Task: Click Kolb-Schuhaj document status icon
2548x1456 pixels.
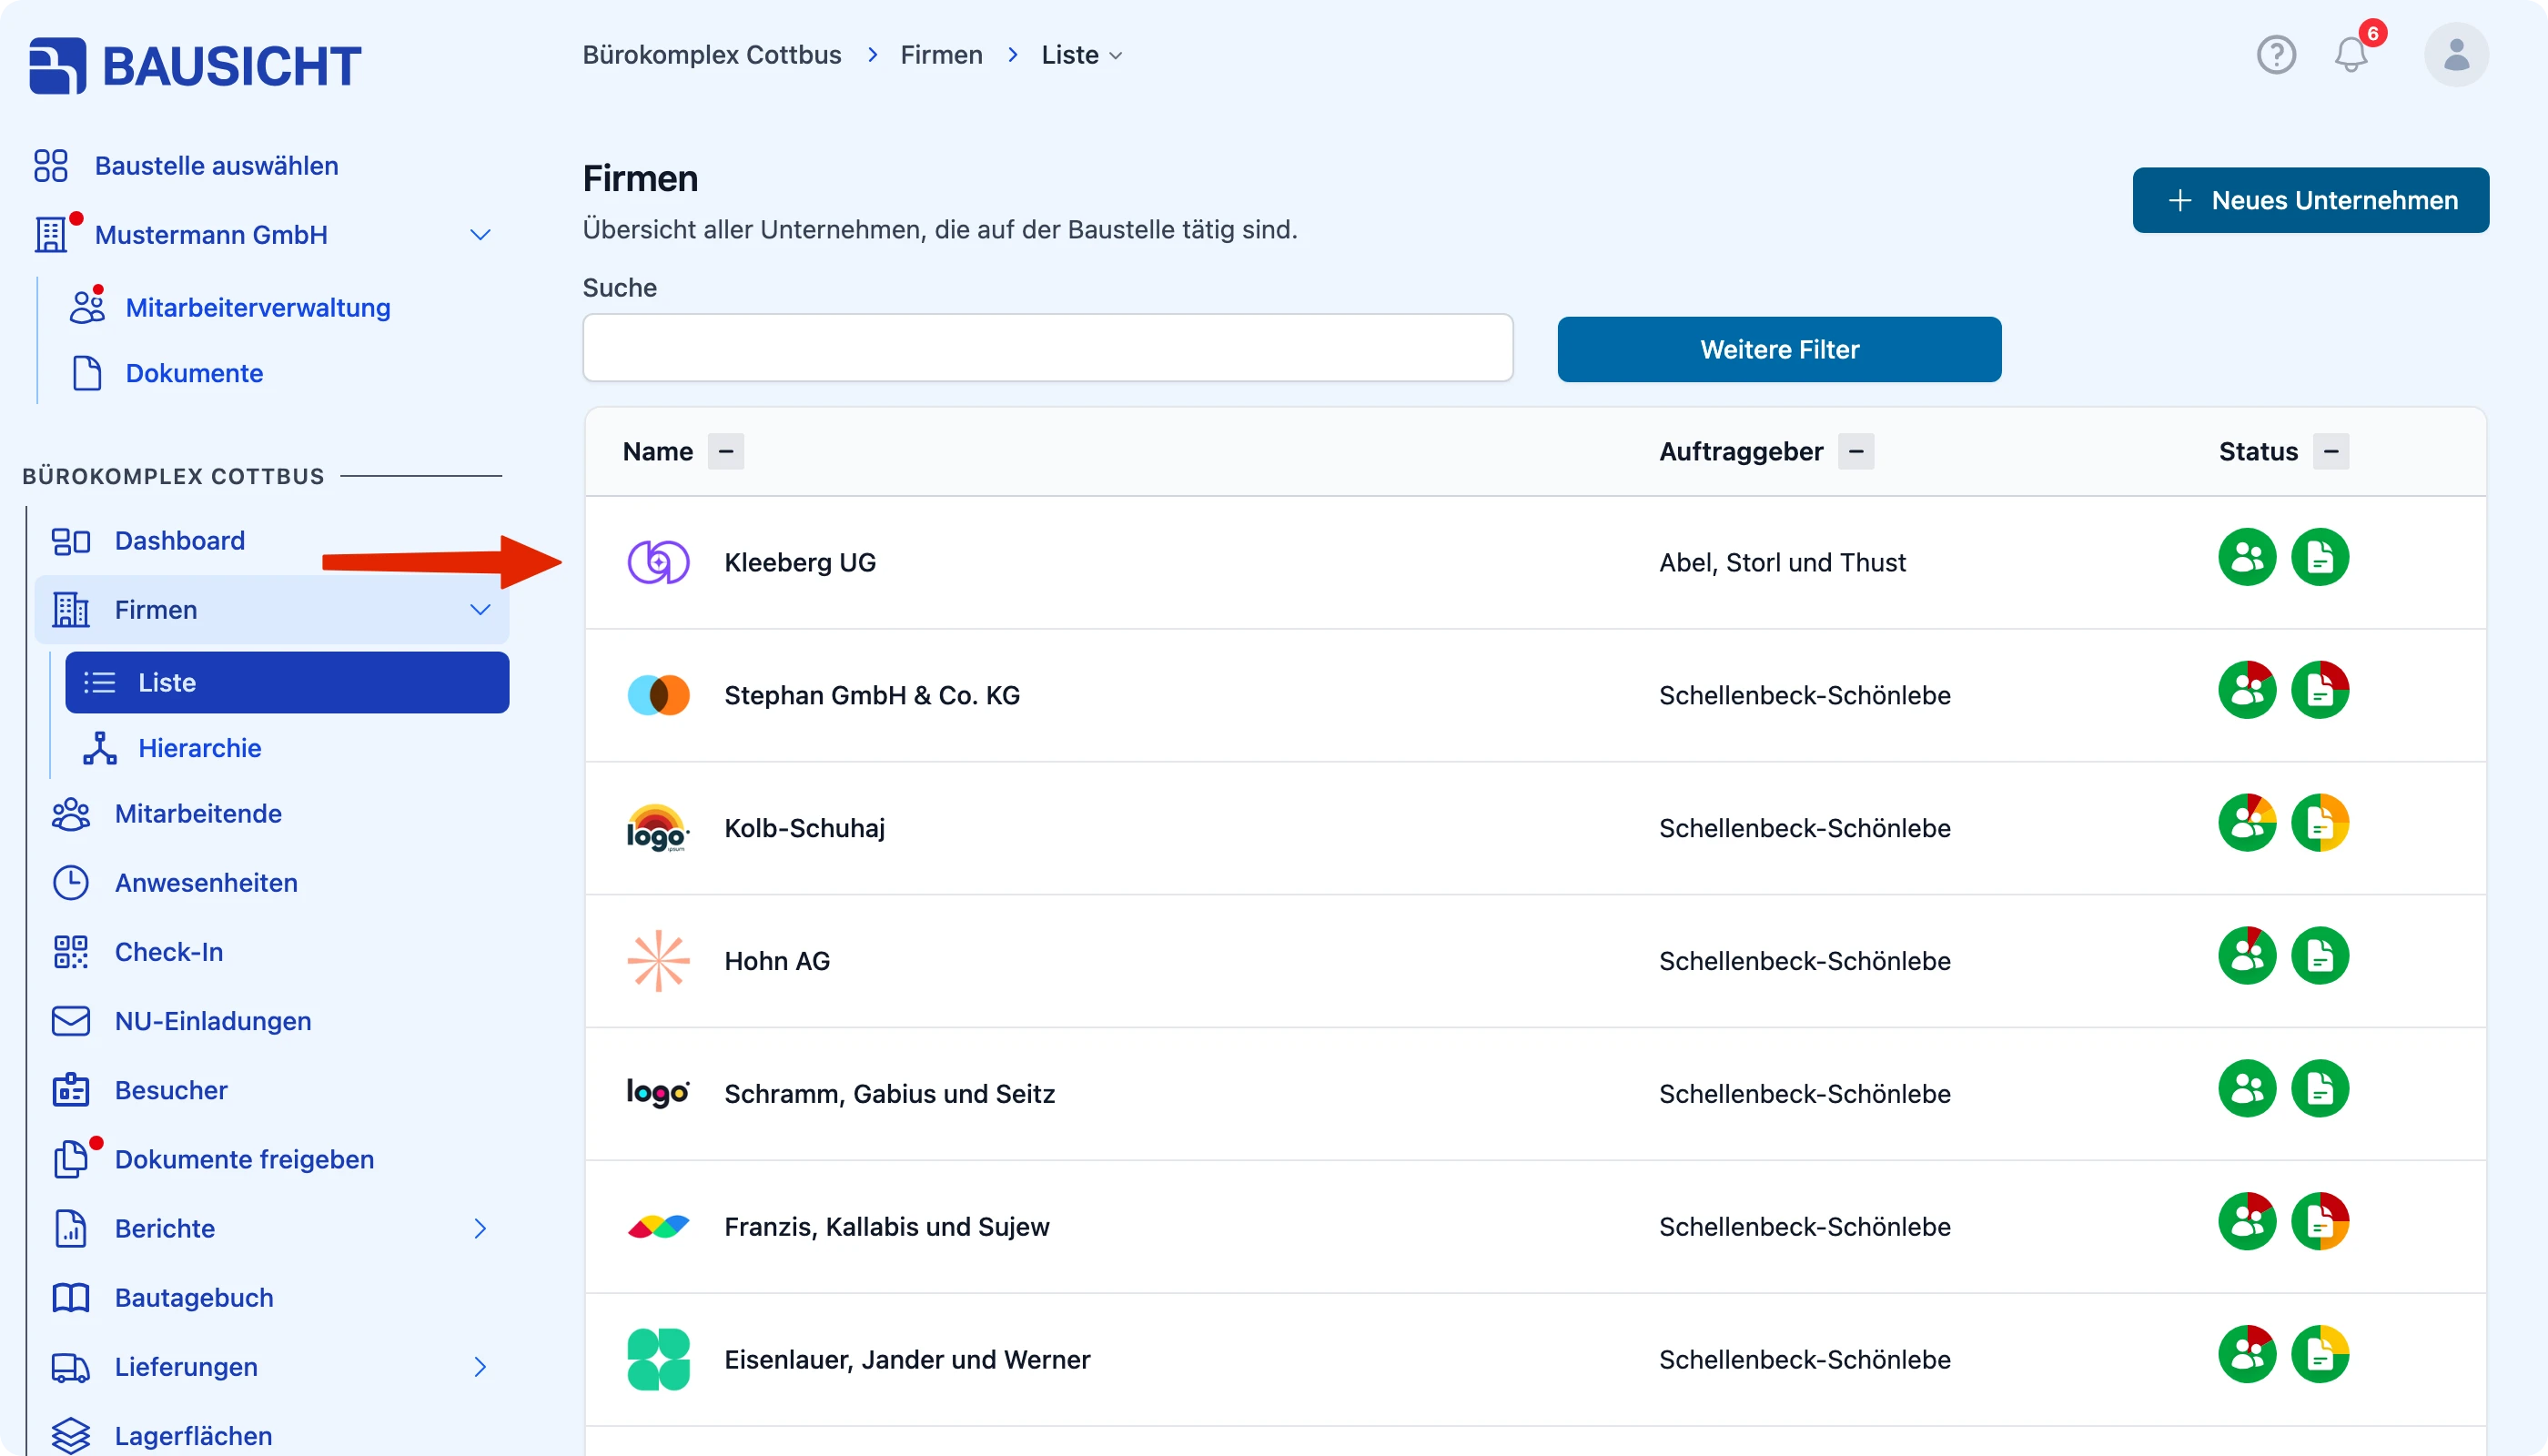Action: tap(2319, 823)
